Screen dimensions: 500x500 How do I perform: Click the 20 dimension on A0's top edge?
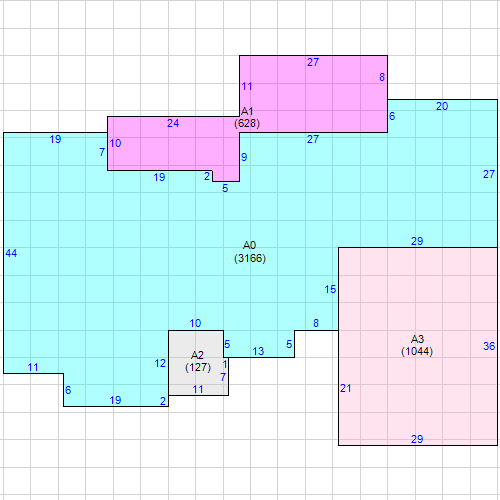coord(442,106)
